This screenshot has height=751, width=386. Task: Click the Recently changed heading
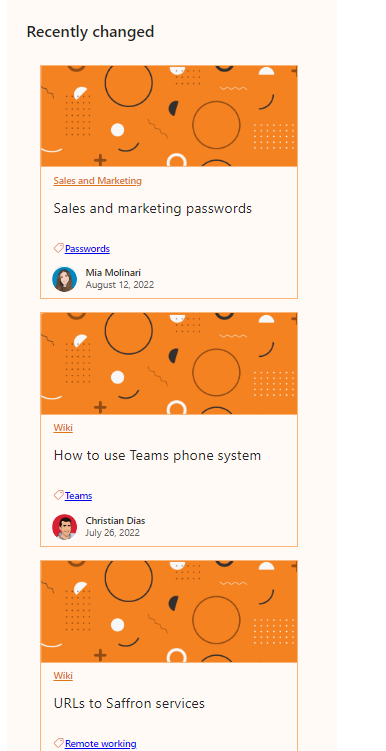(91, 32)
